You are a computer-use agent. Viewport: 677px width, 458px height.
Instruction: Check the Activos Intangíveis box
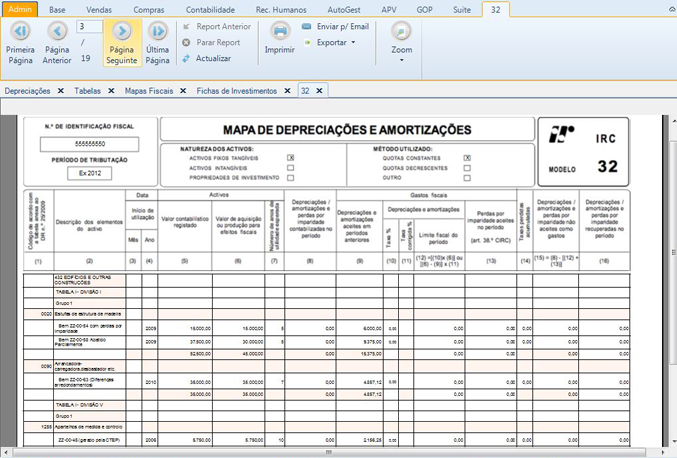pos(291,168)
